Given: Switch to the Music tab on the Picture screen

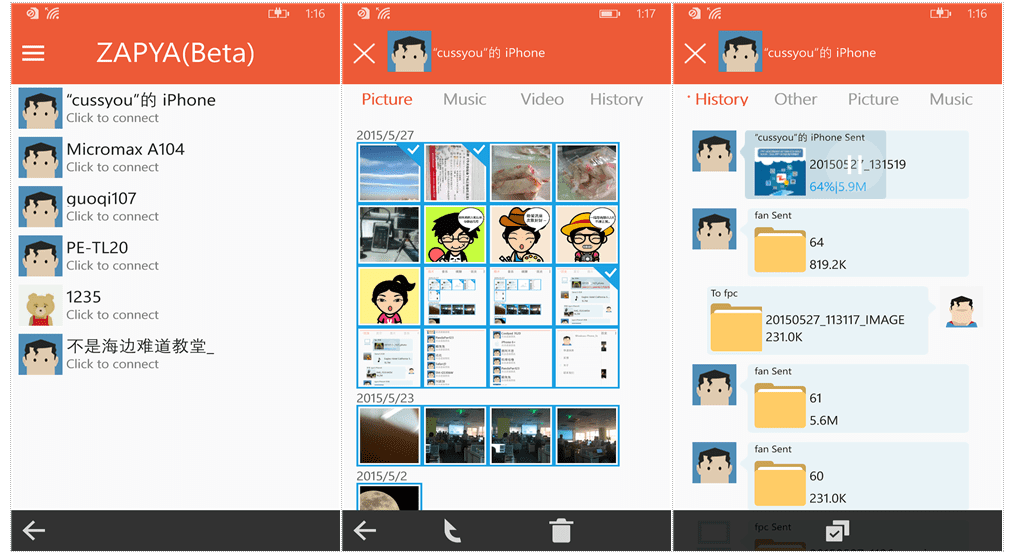Looking at the screenshot, I should pos(464,99).
